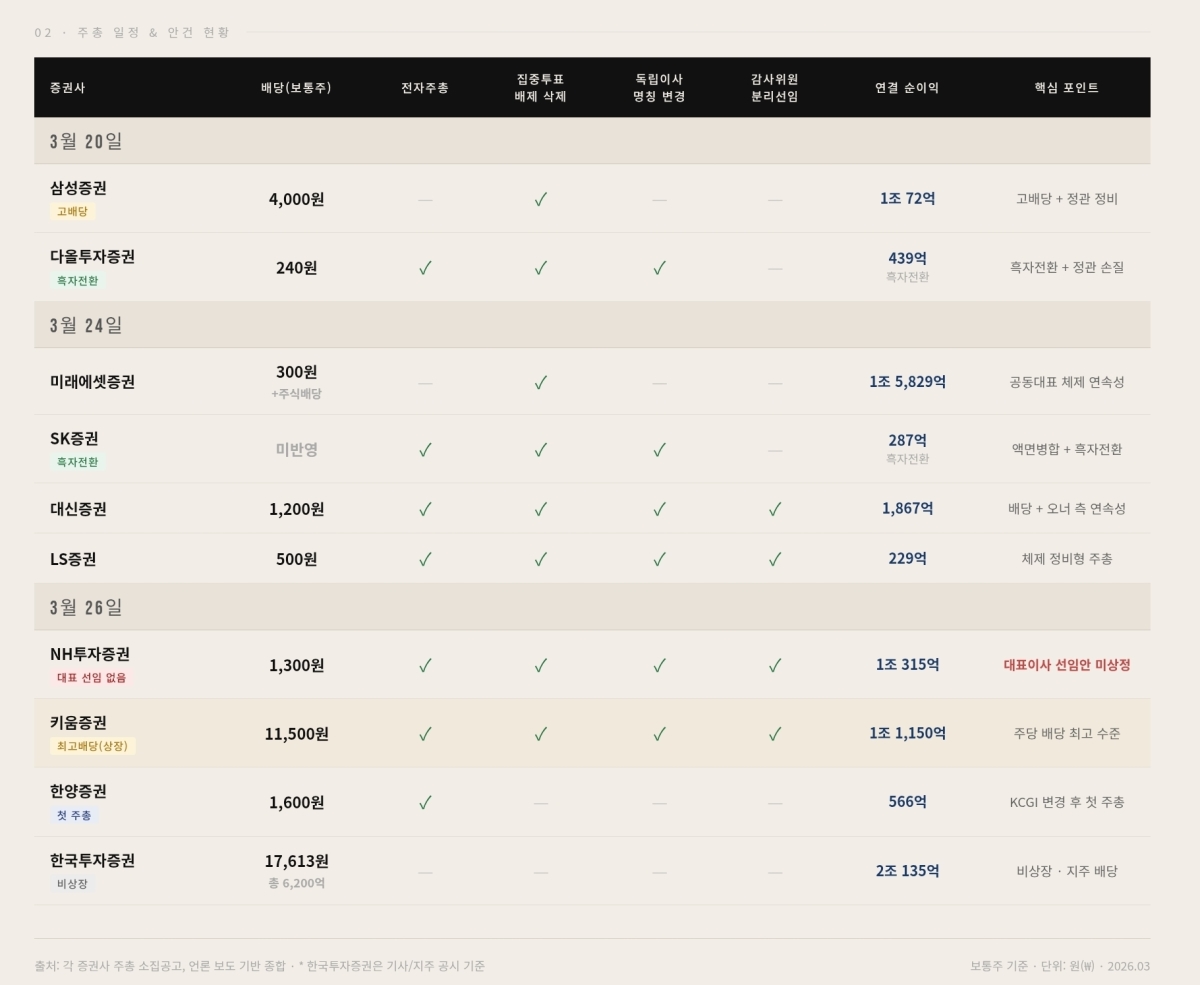Image resolution: width=1200 pixels, height=985 pixels.
Task: Click 키움증권's 집중투표 배제 삭제 checkmark
Action: pyautogui.click(x=541, y=734)
